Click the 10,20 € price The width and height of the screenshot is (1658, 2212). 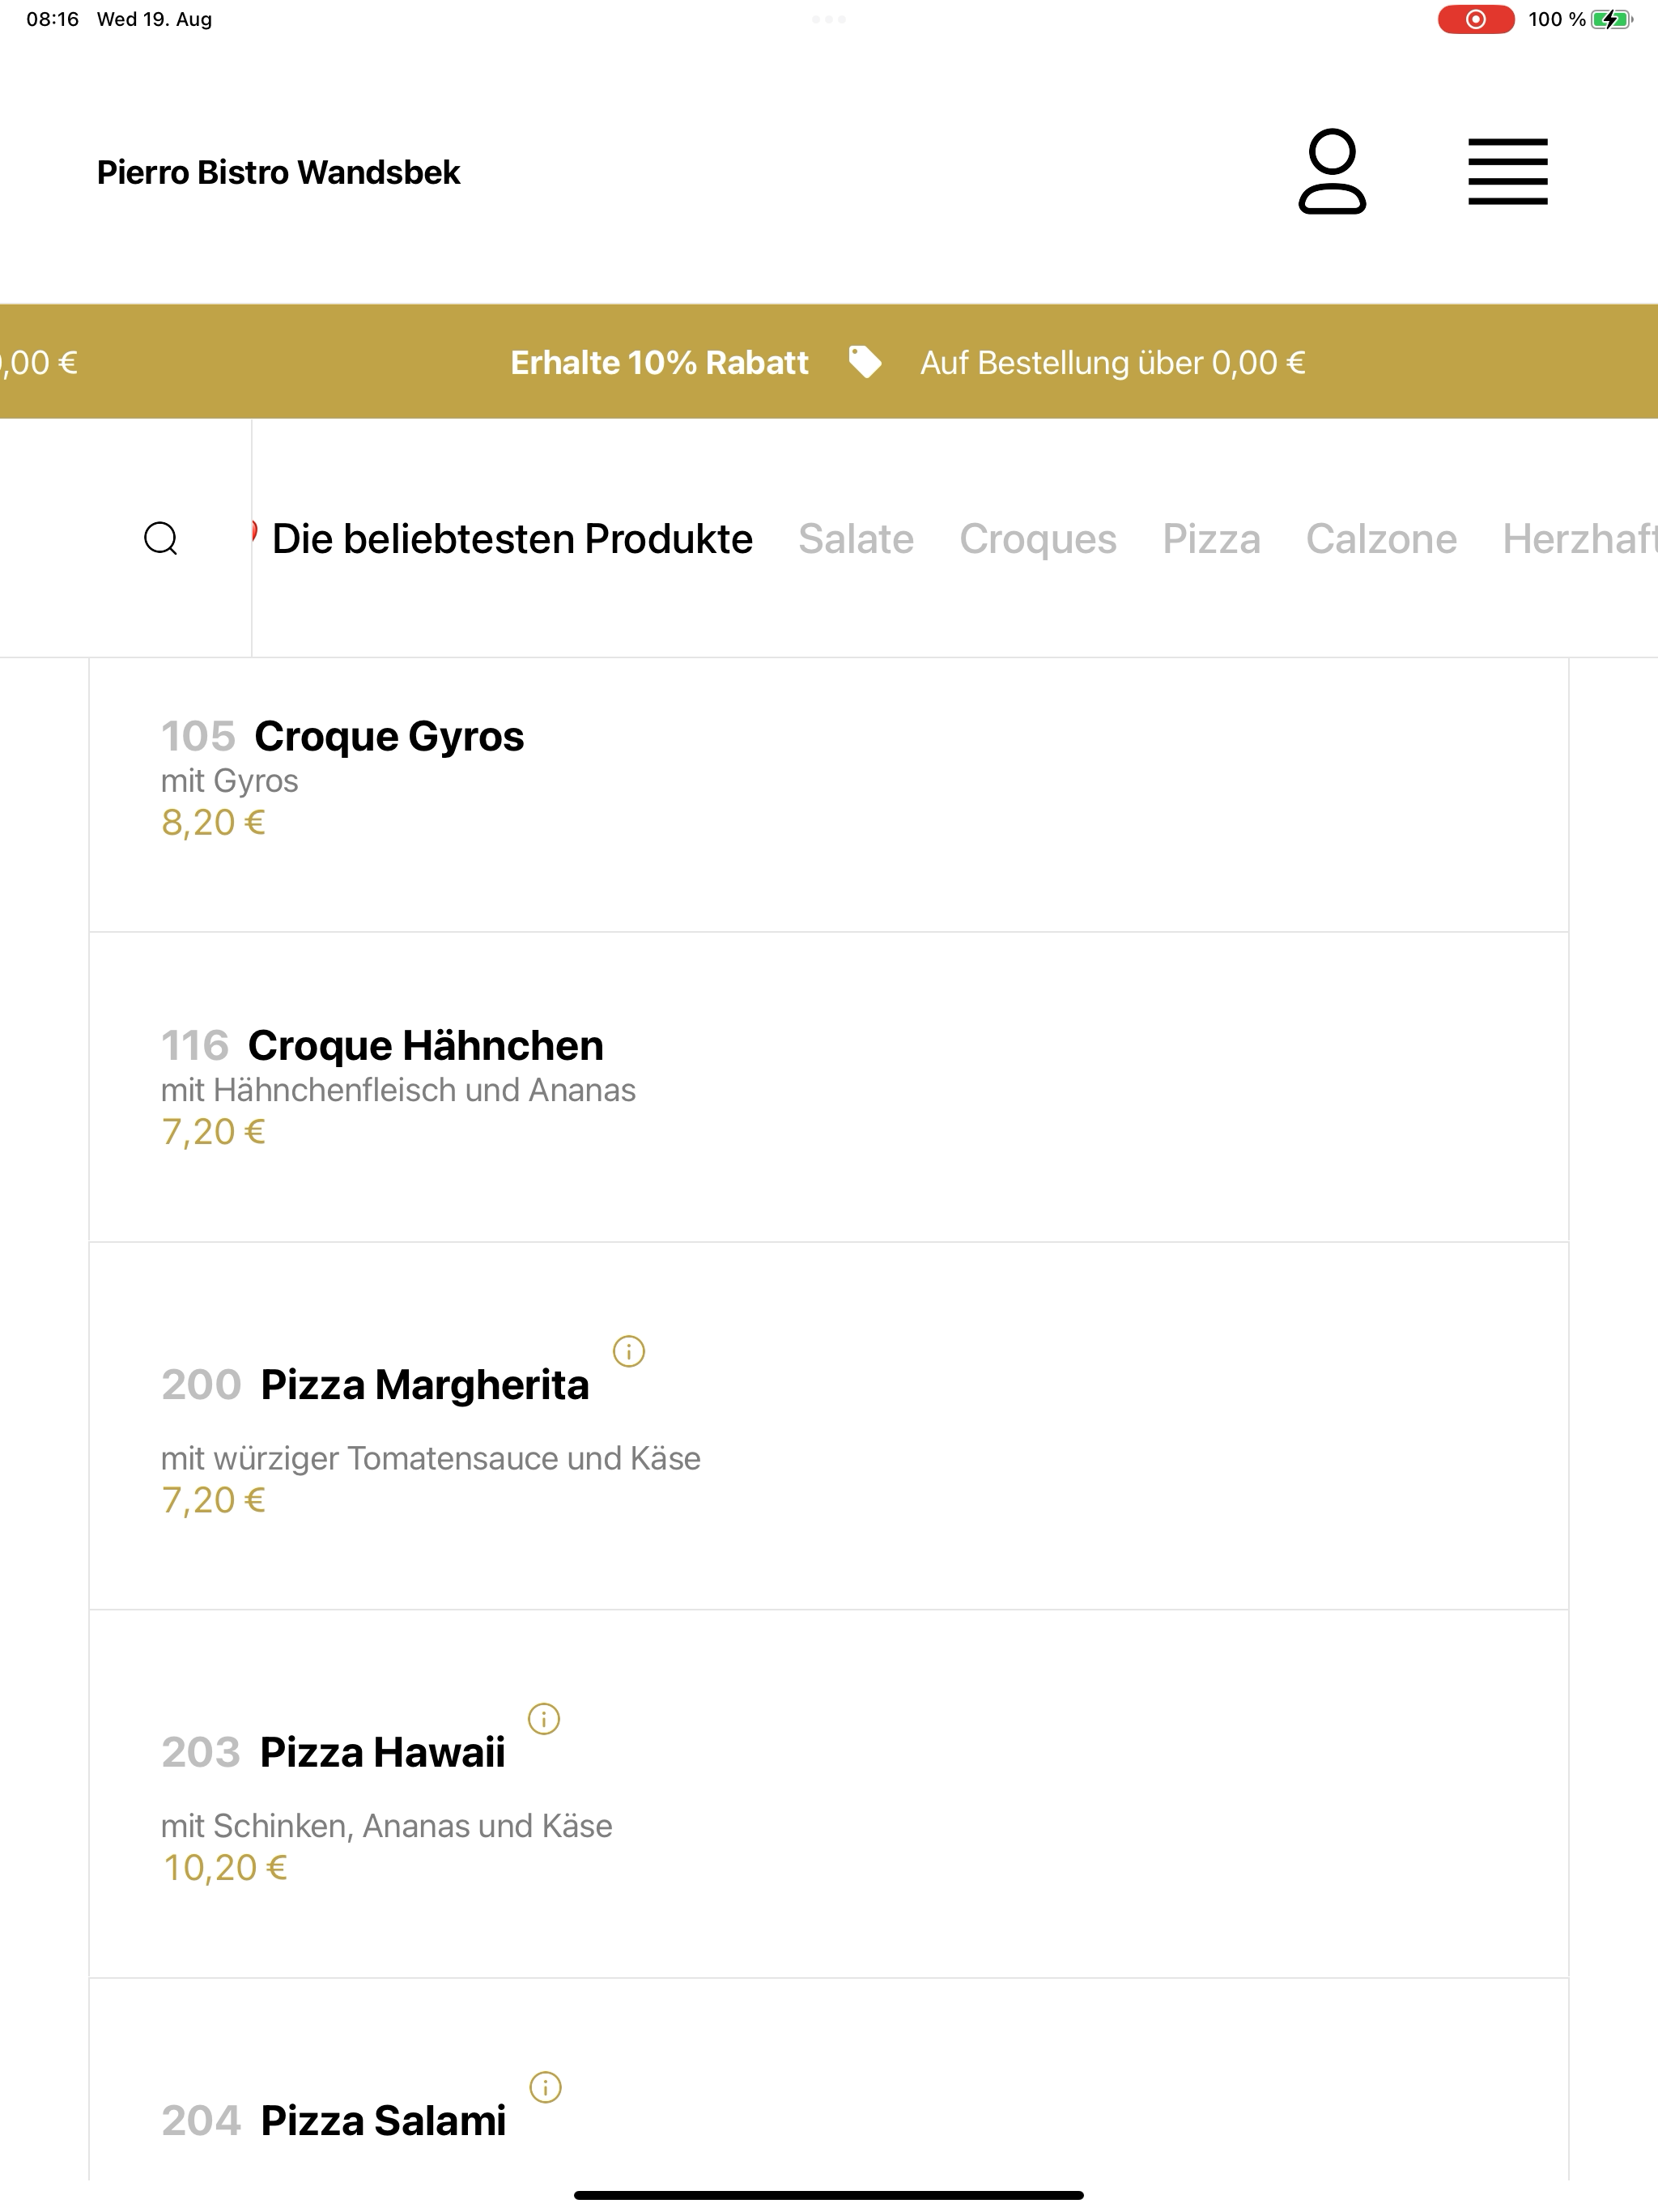[x=225, y=1868]
